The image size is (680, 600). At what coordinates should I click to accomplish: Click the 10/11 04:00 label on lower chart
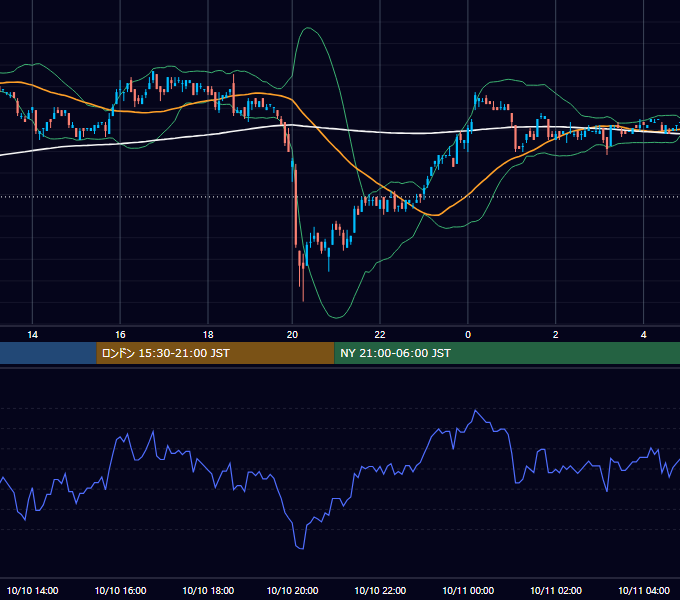[644, 590]
